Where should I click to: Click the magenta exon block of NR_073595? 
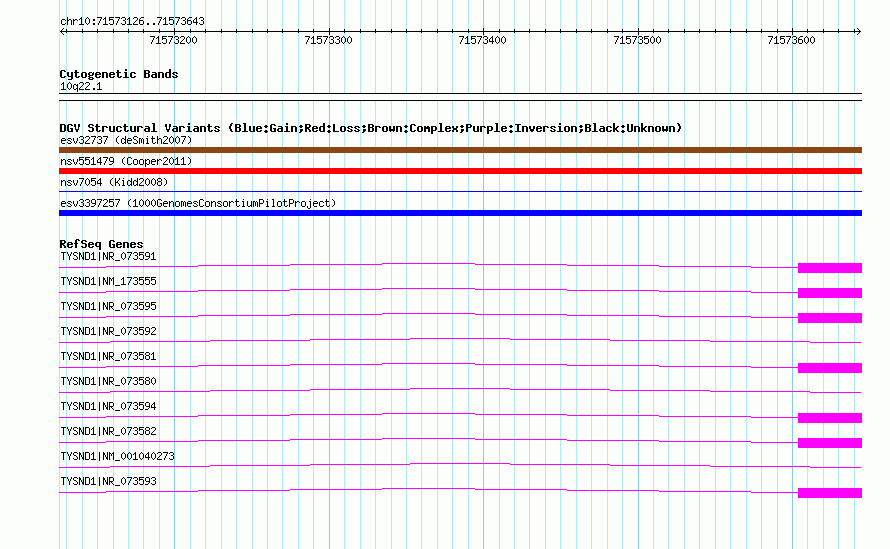(830, 318)
